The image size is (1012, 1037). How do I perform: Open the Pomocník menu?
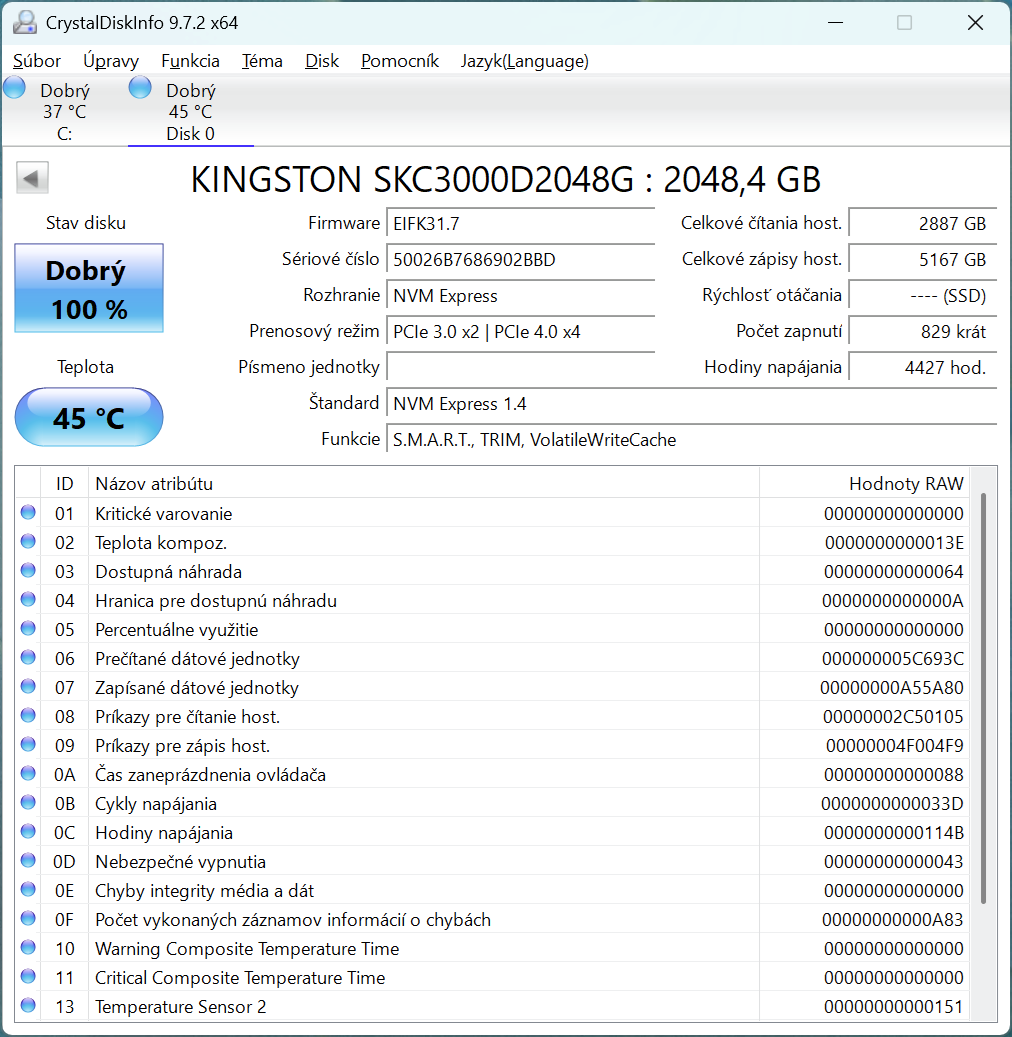tap(399, 61)
